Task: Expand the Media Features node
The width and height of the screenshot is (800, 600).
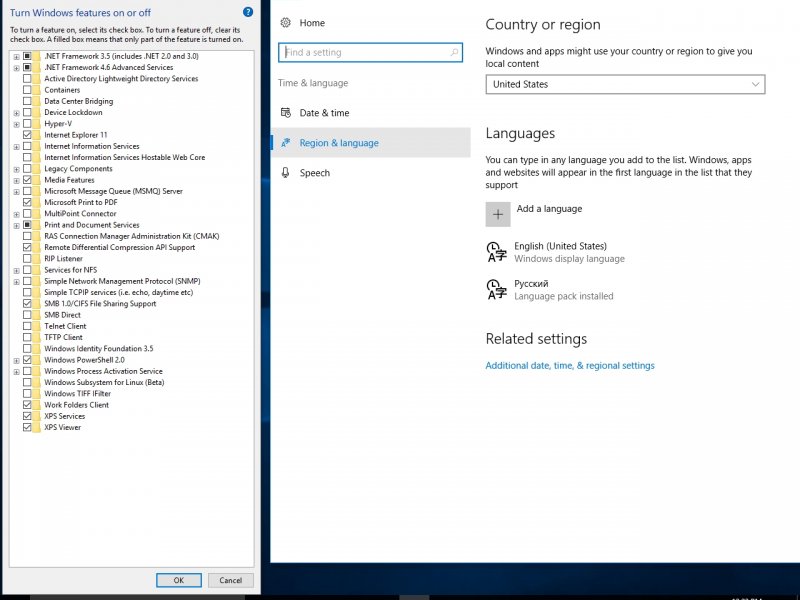Action: click(x=16, y=180)
